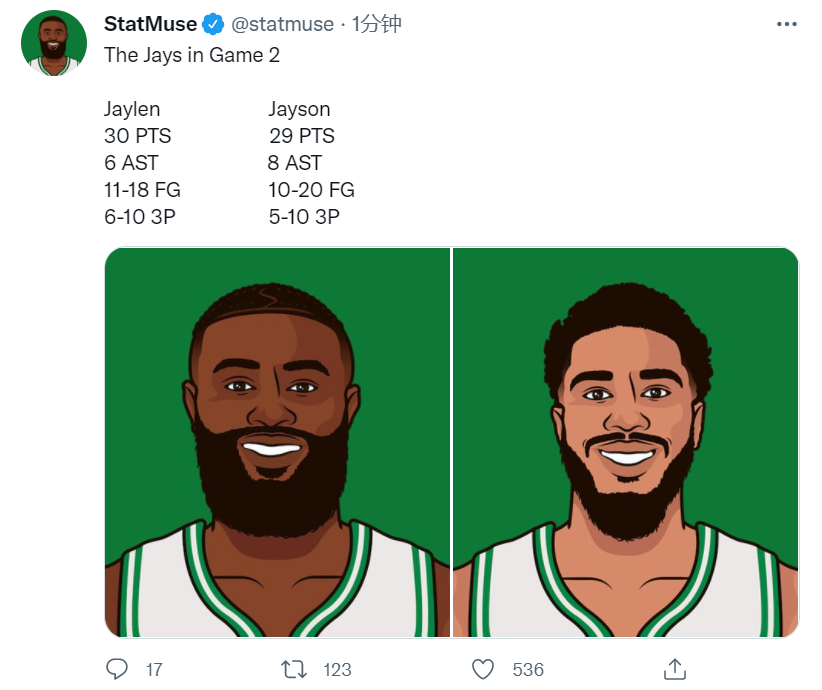Image resolution: width=822 pixels, height=690 pixels.
Task: Click the 11-18 FG stat text
Action: click(x=142, y=190)
